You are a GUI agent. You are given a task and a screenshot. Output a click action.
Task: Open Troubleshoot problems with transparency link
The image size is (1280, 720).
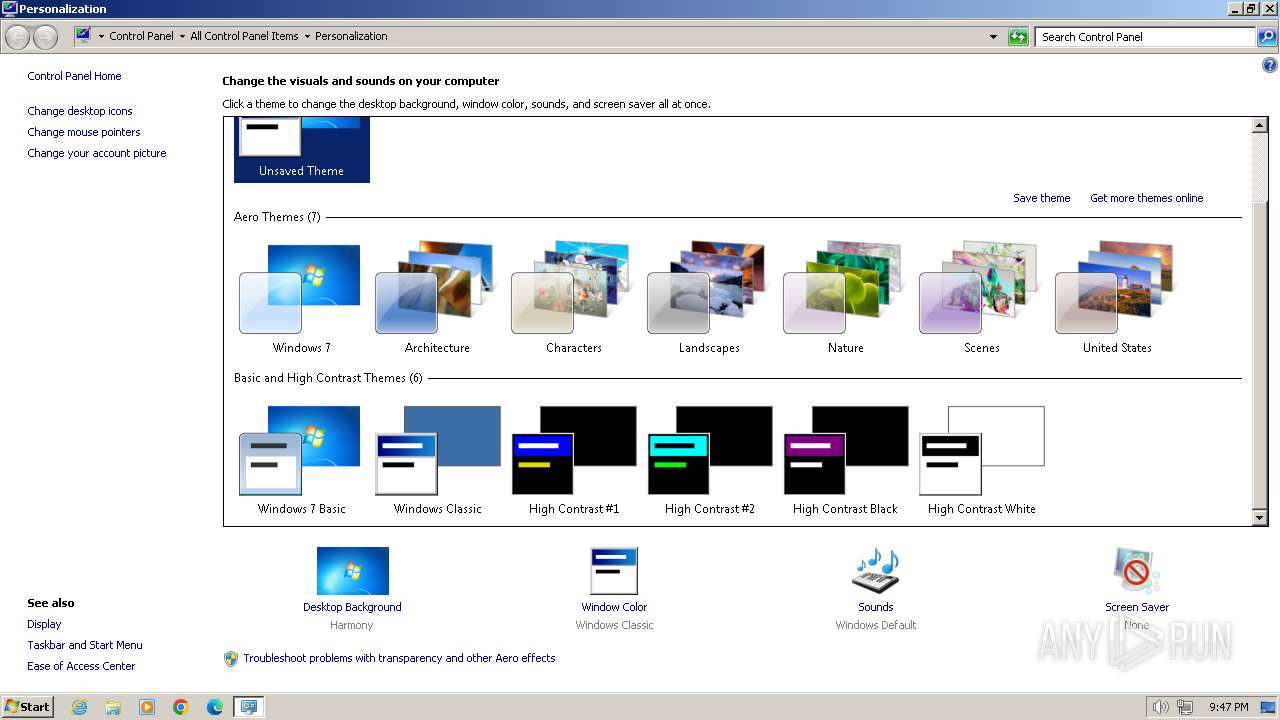click(399, 658)
